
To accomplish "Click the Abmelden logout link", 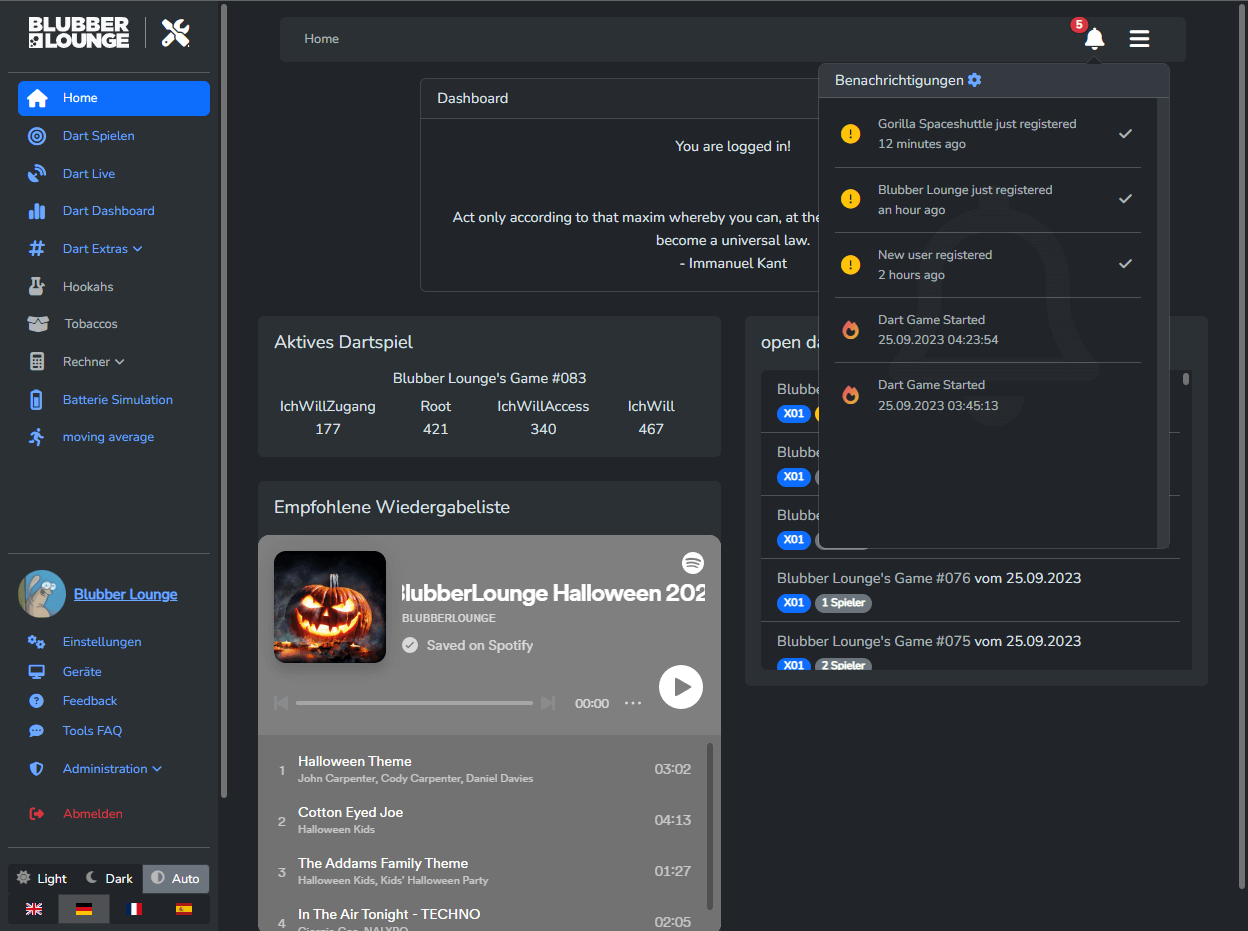I will click(x=92, y=814).
